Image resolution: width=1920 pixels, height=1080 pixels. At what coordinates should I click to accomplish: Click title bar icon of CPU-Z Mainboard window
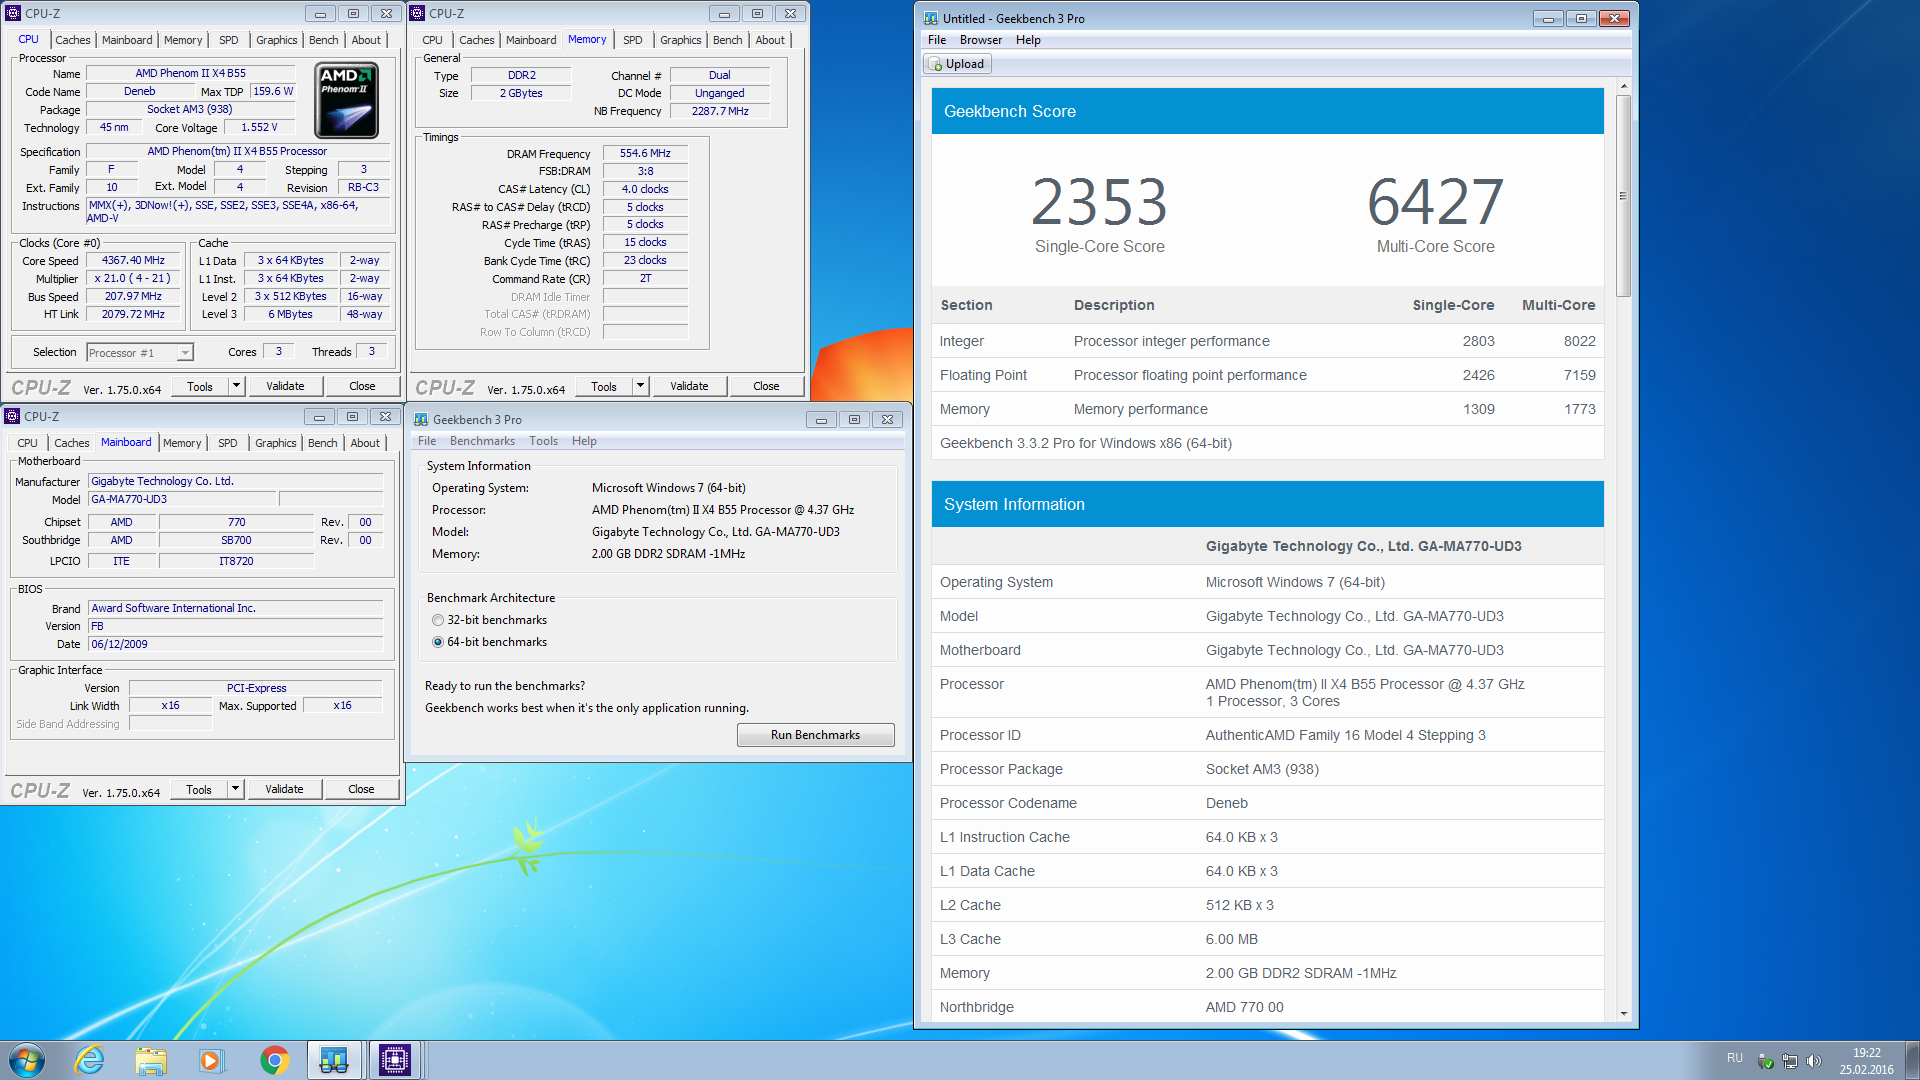12,416
